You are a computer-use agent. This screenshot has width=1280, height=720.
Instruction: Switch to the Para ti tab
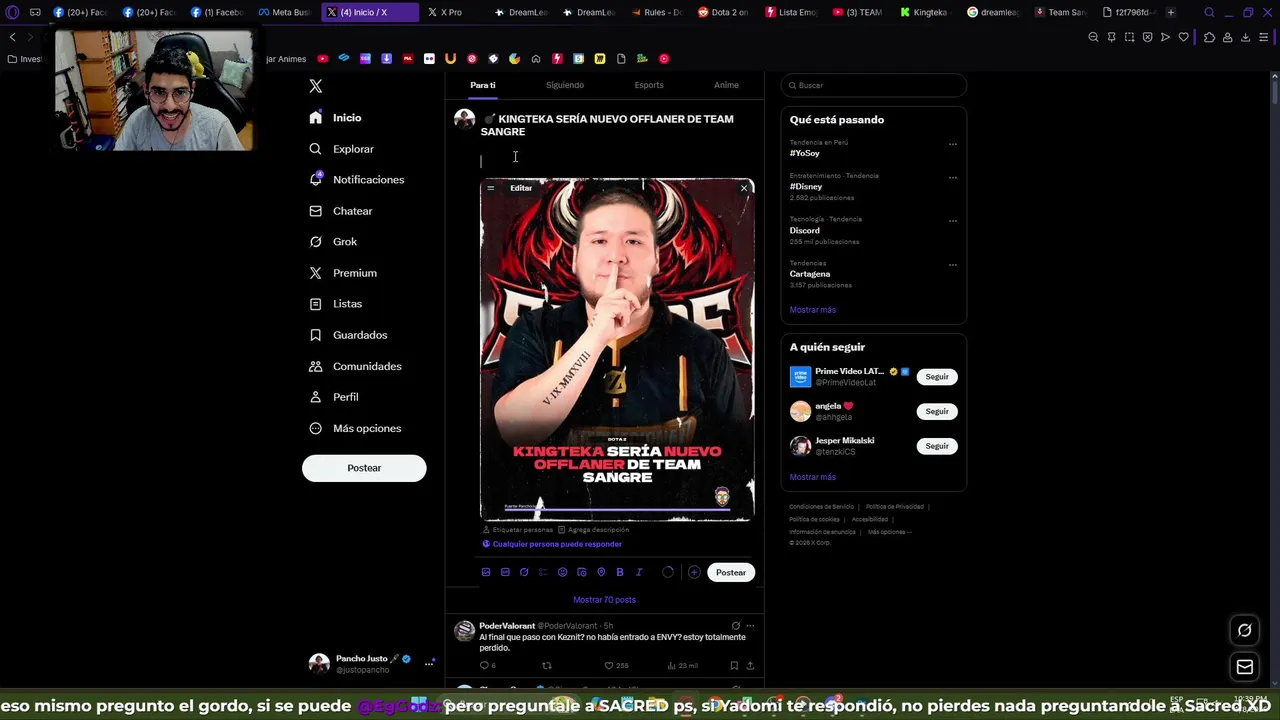pos(483,85)
